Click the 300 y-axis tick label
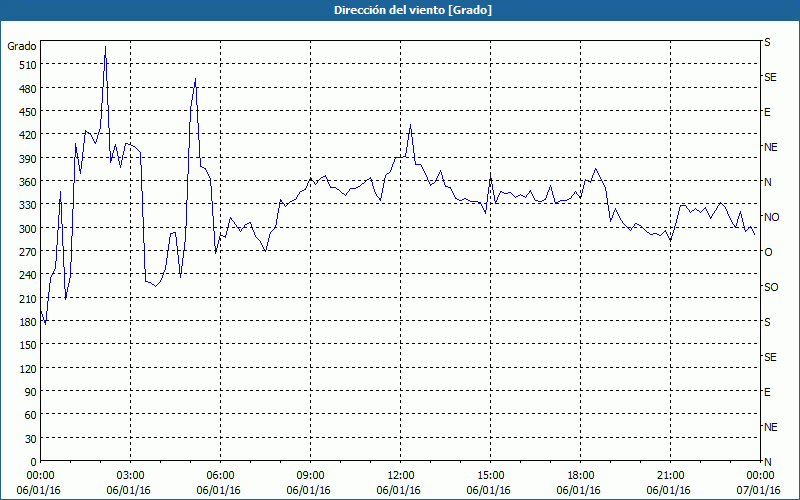Screen dimensions: 800x500 pyautogui.click(x=28, y=228)
